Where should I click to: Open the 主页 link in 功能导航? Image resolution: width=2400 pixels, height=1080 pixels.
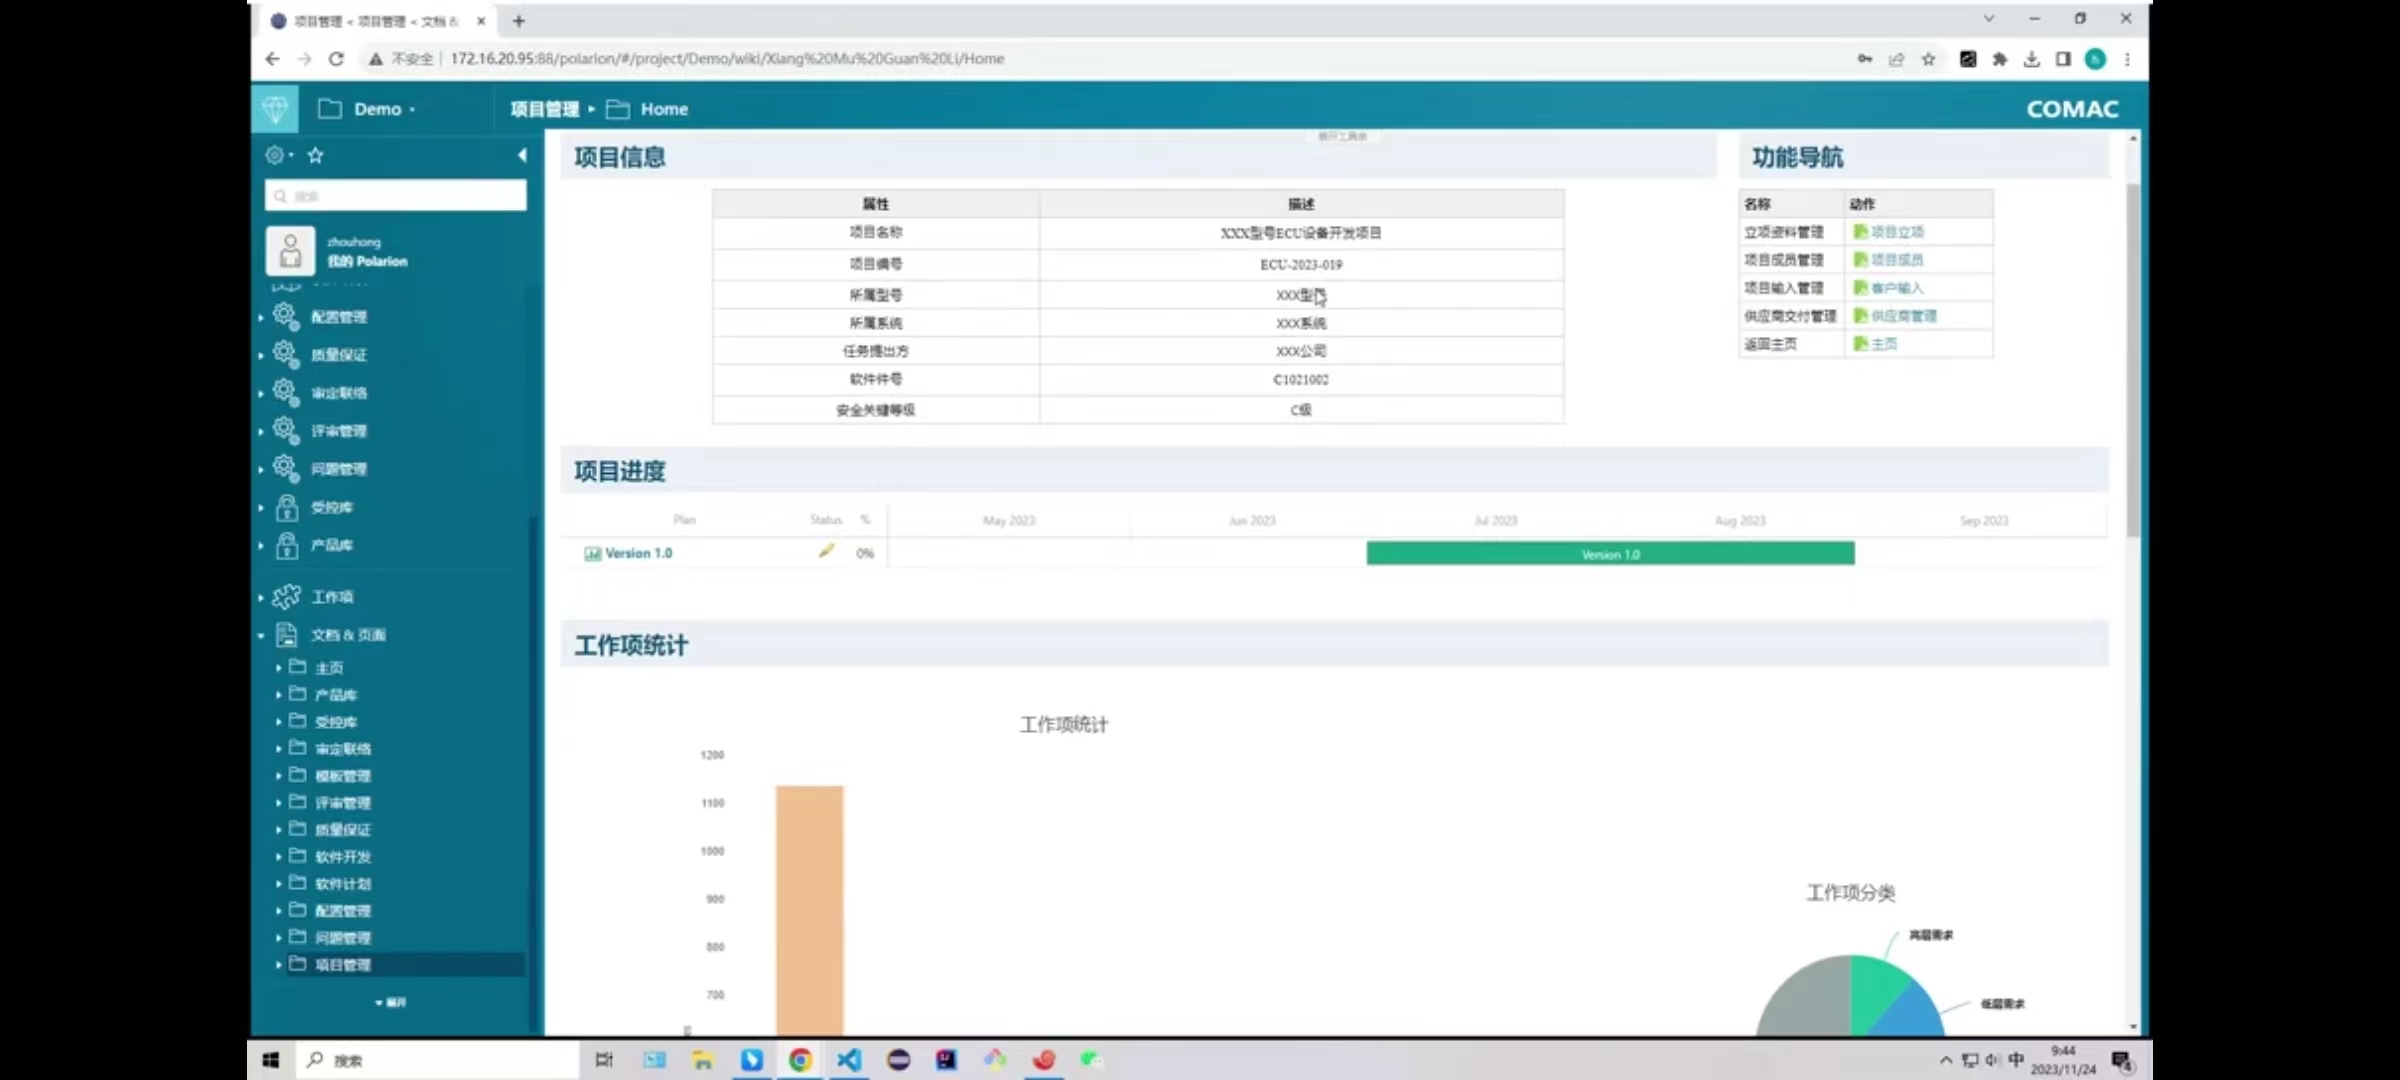tap(1884, 344)
